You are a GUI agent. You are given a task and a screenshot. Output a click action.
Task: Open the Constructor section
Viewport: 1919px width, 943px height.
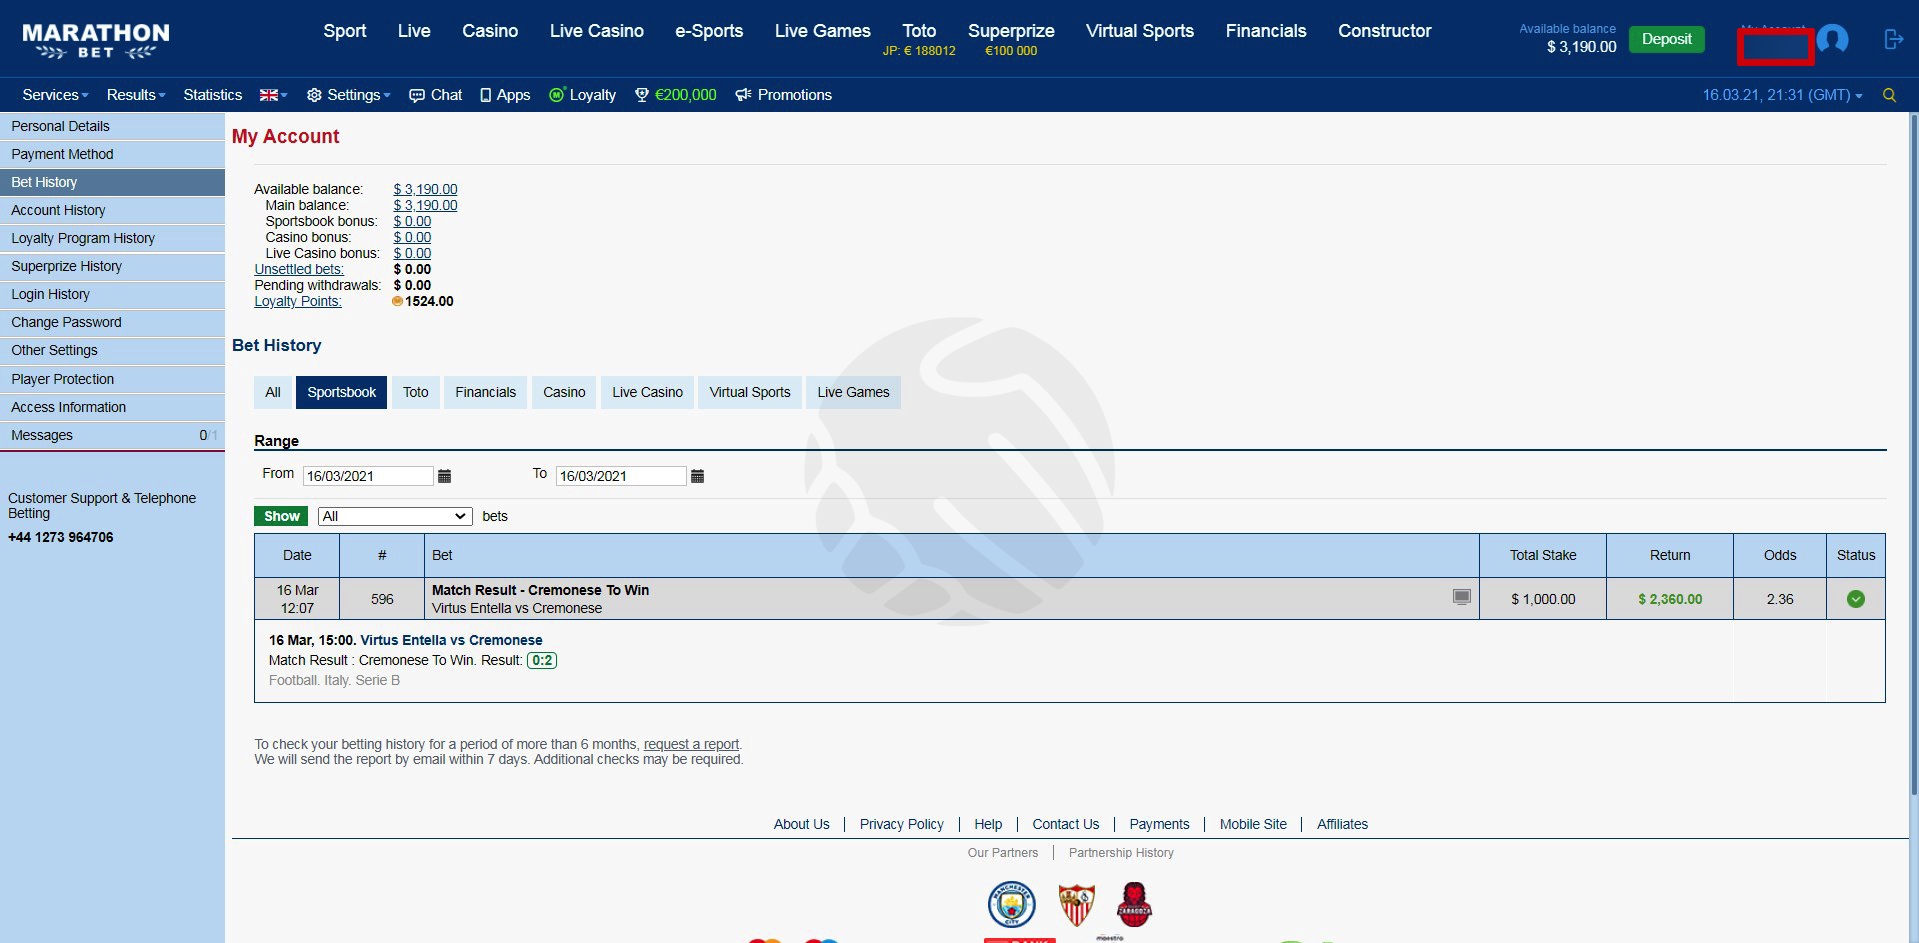1385,31
